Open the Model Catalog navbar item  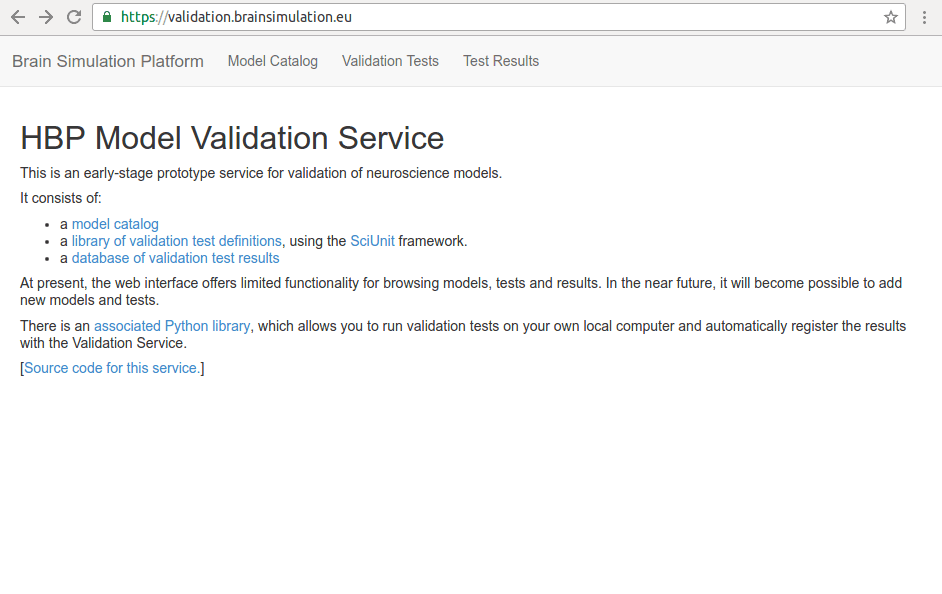[272, 61]
